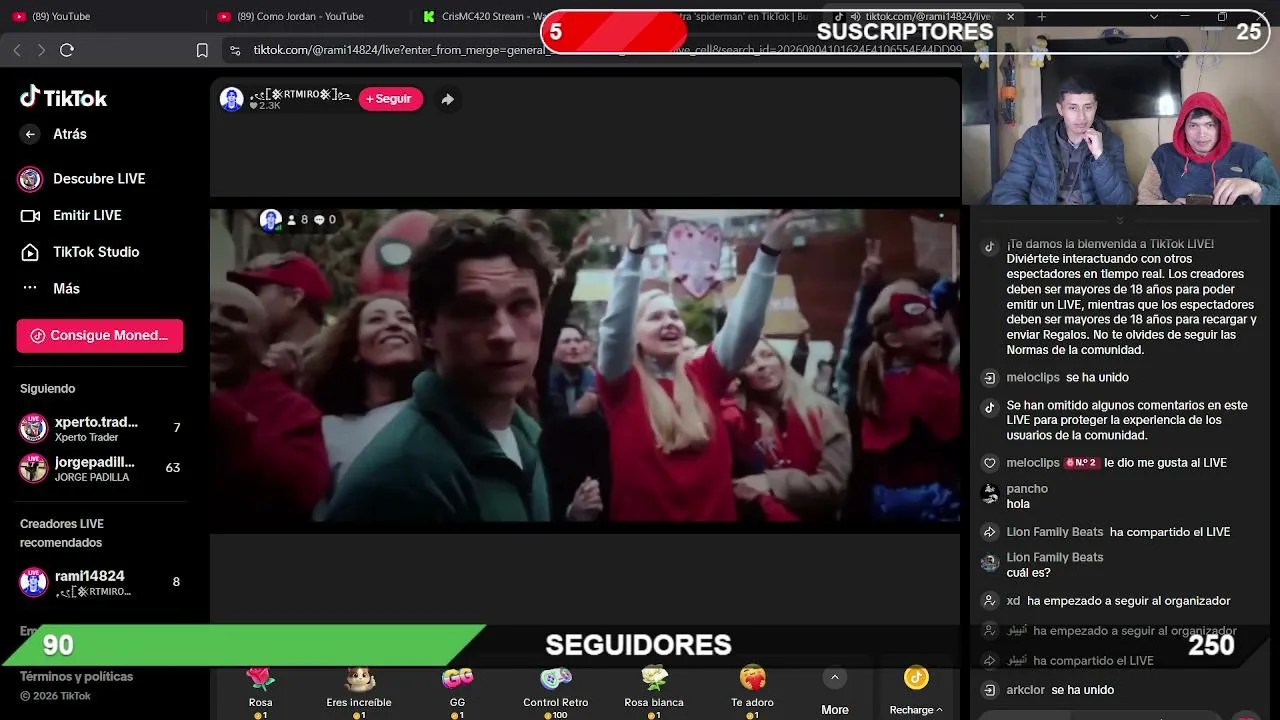
Task: Click xd username in chat
Action: tap(1013, 601)
